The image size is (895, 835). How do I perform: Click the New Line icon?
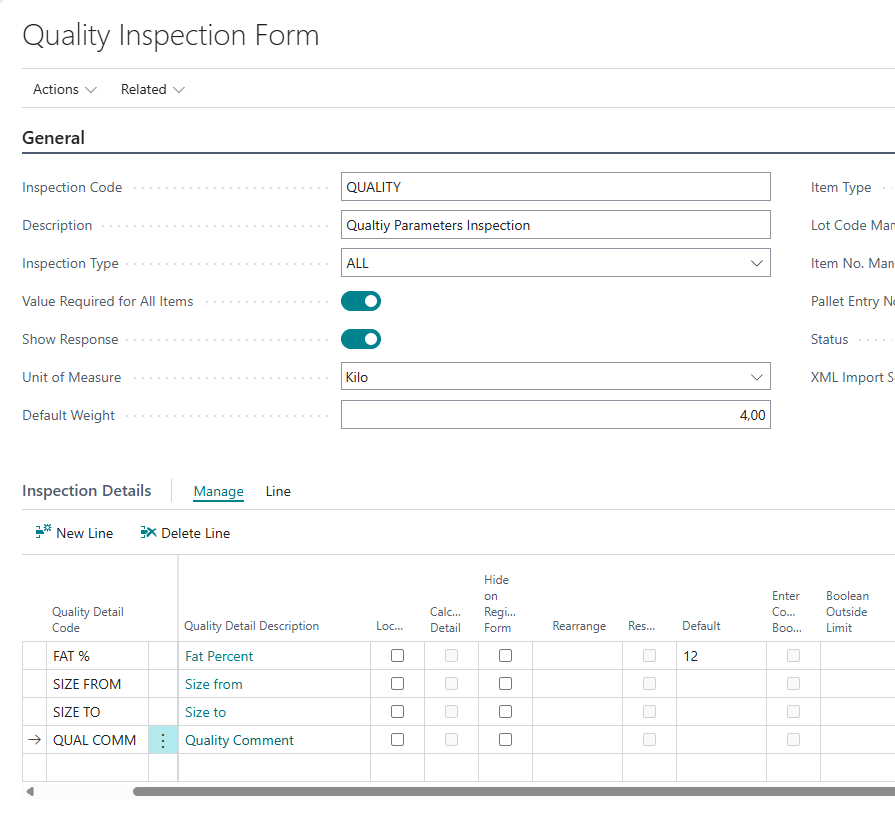tap(43, 533)
